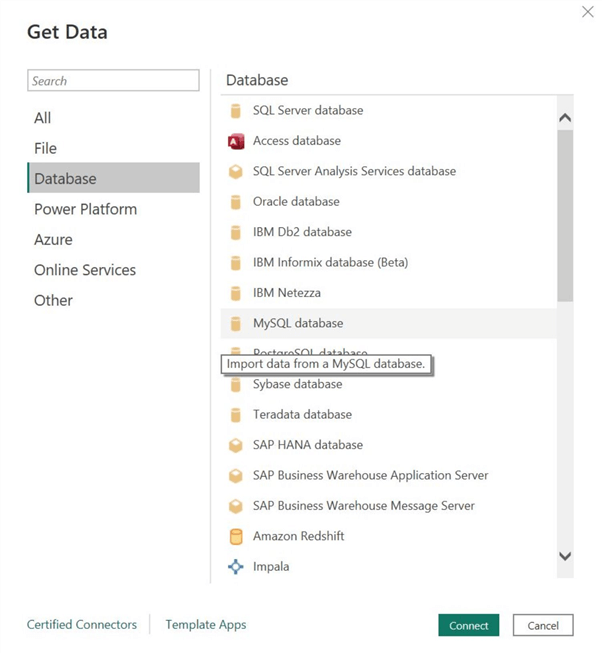
Task: Show the All connectors category
Action: (42, 118)
